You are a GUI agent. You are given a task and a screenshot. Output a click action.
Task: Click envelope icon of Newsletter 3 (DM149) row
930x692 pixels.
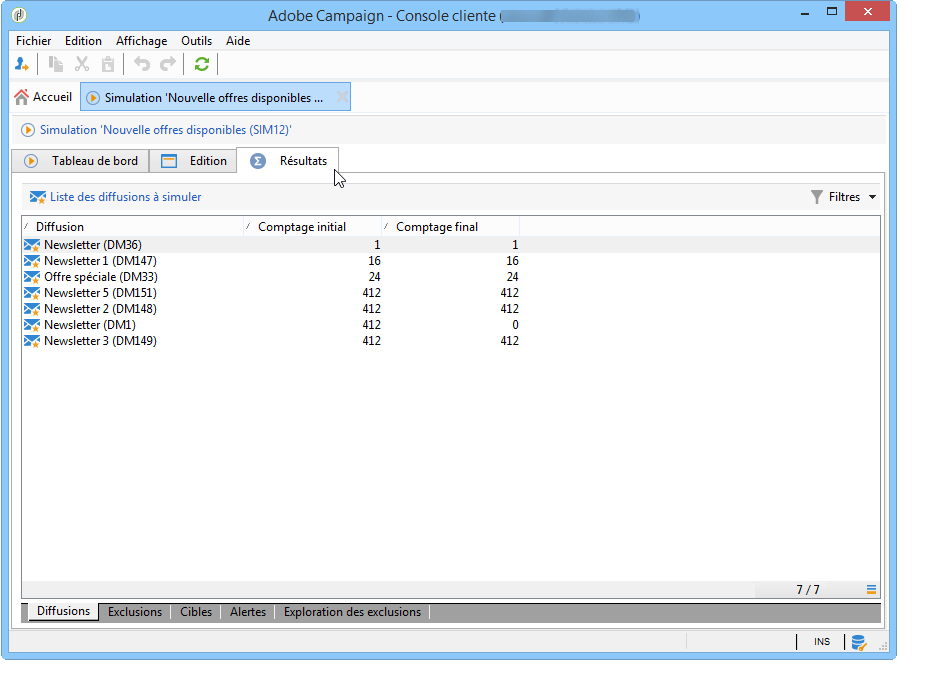(x=32, y=341)
